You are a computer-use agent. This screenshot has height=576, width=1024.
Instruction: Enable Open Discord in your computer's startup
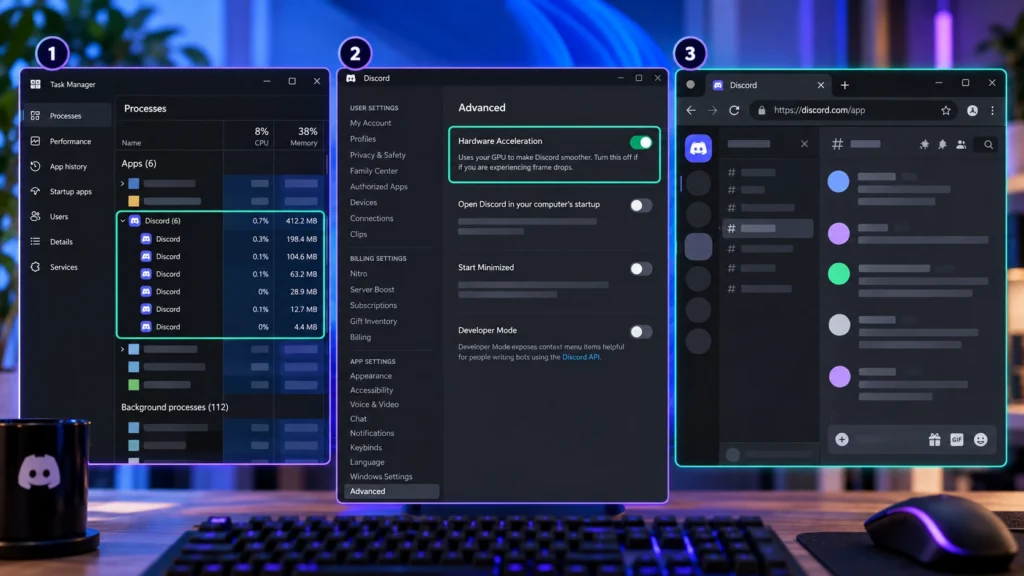(641, 206)
